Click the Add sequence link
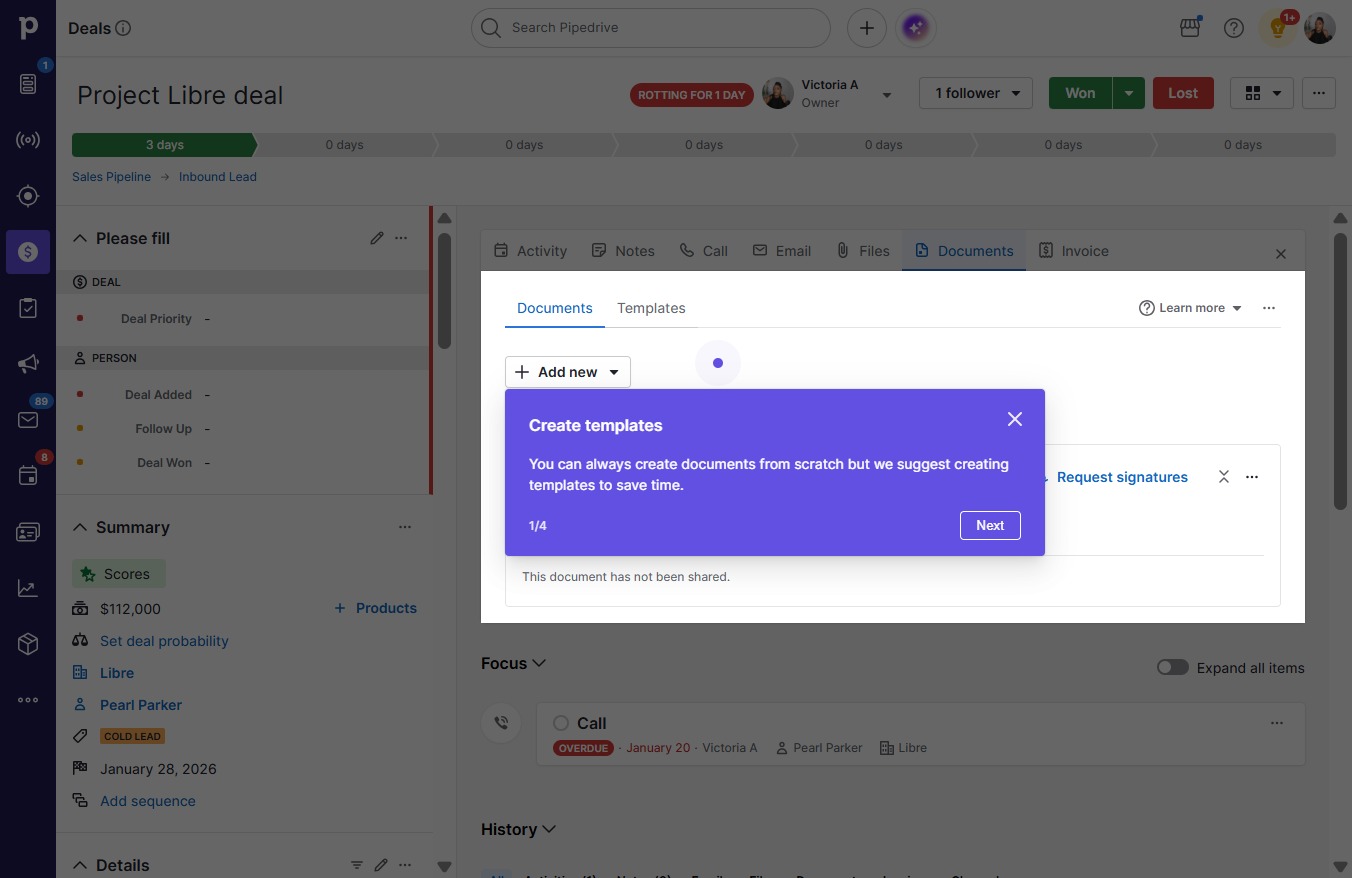Image resolution: width=1352 pixels, height=878 pixels. click(148, 801)
